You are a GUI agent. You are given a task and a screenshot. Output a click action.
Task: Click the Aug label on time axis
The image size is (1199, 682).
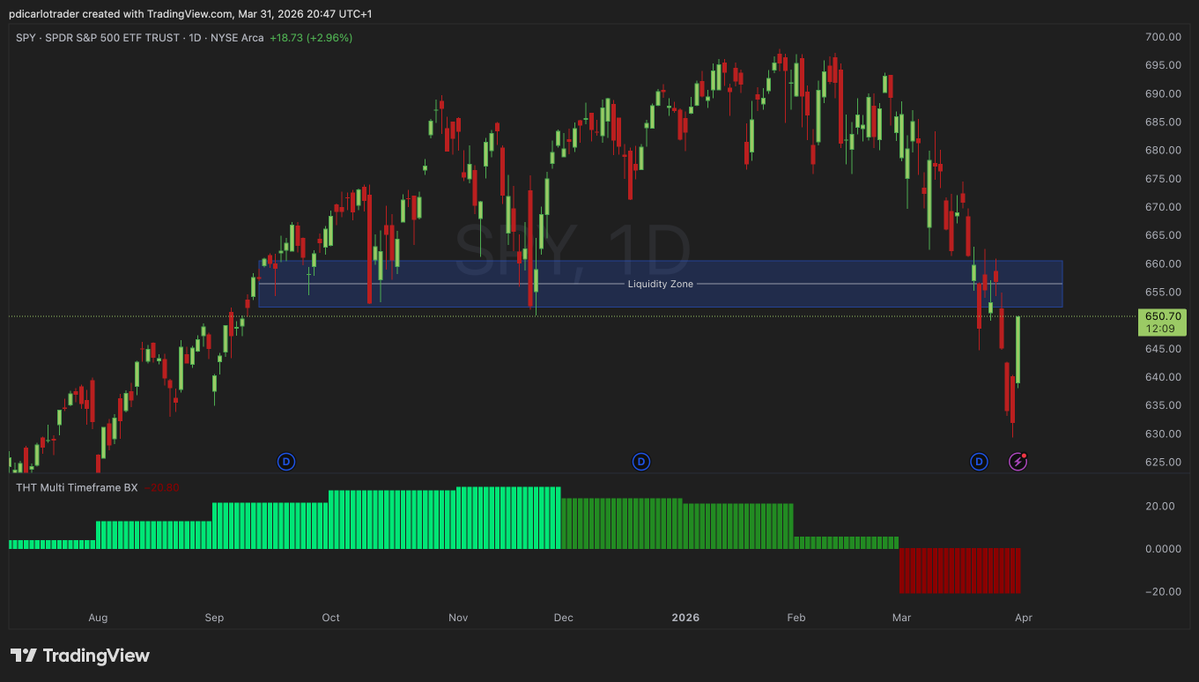[98, 618]
